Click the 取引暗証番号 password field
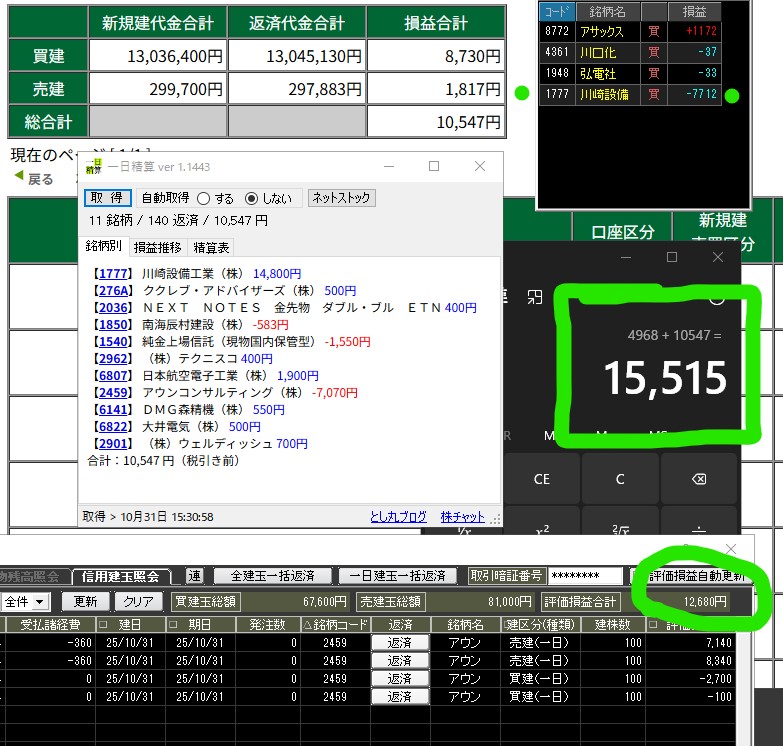 click(x=586, y=576)
